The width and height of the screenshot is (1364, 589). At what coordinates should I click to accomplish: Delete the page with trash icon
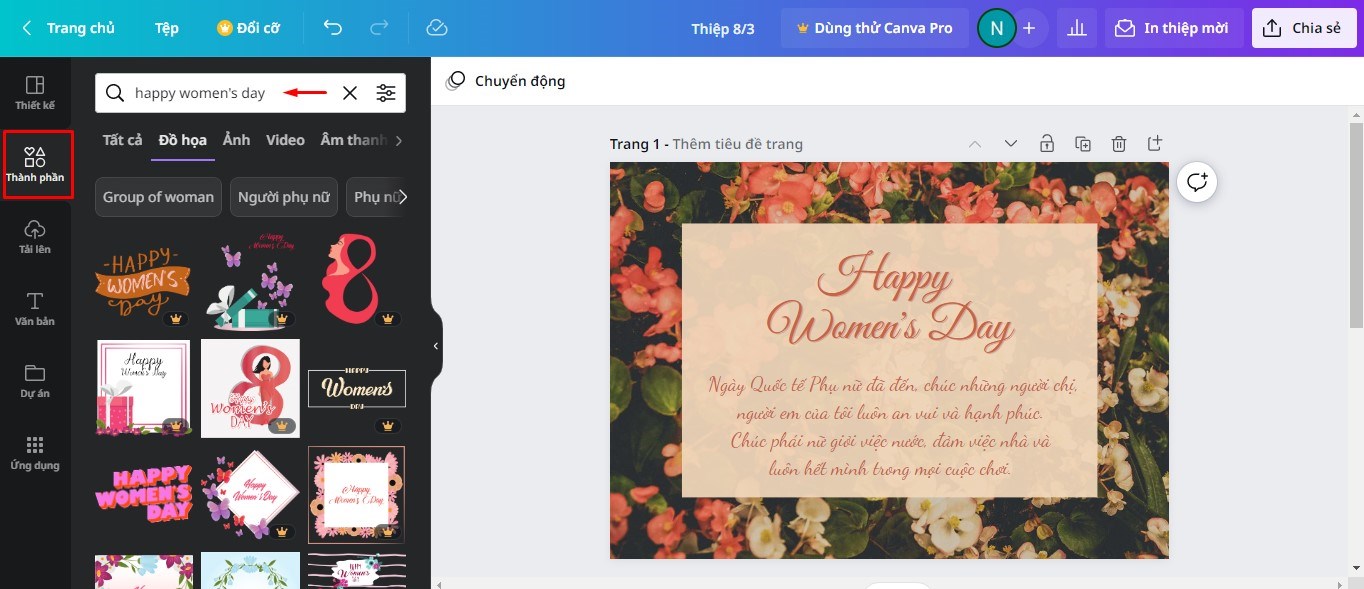coord(1119,144)
